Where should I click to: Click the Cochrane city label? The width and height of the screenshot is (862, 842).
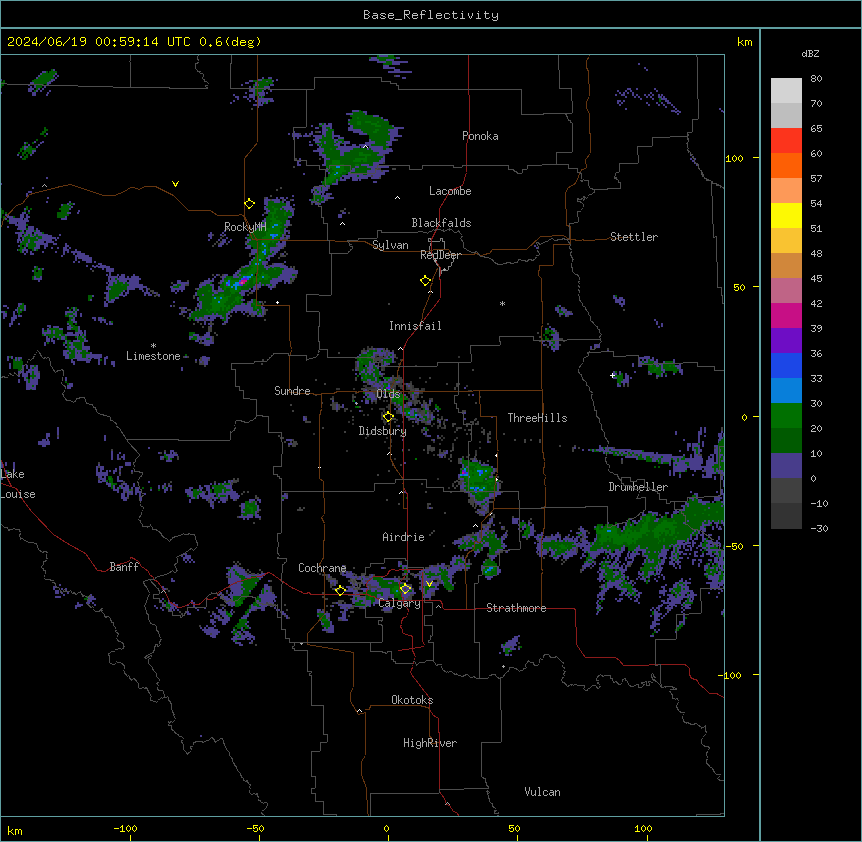click(322, 568)
